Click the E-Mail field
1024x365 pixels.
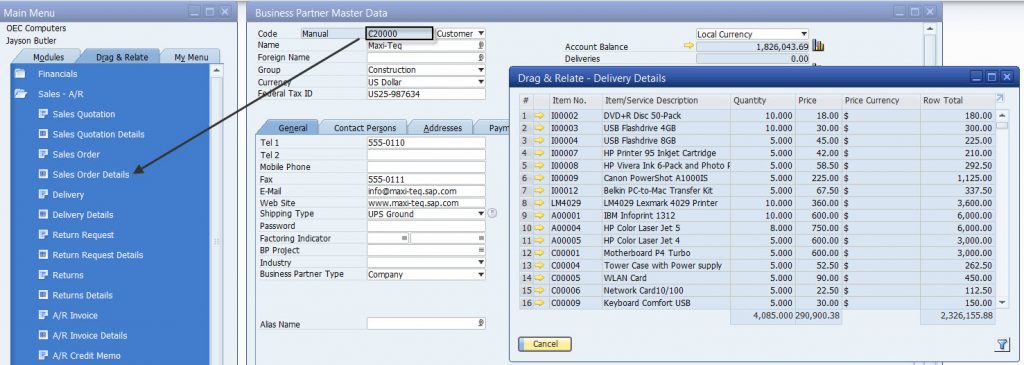[426, 191]
